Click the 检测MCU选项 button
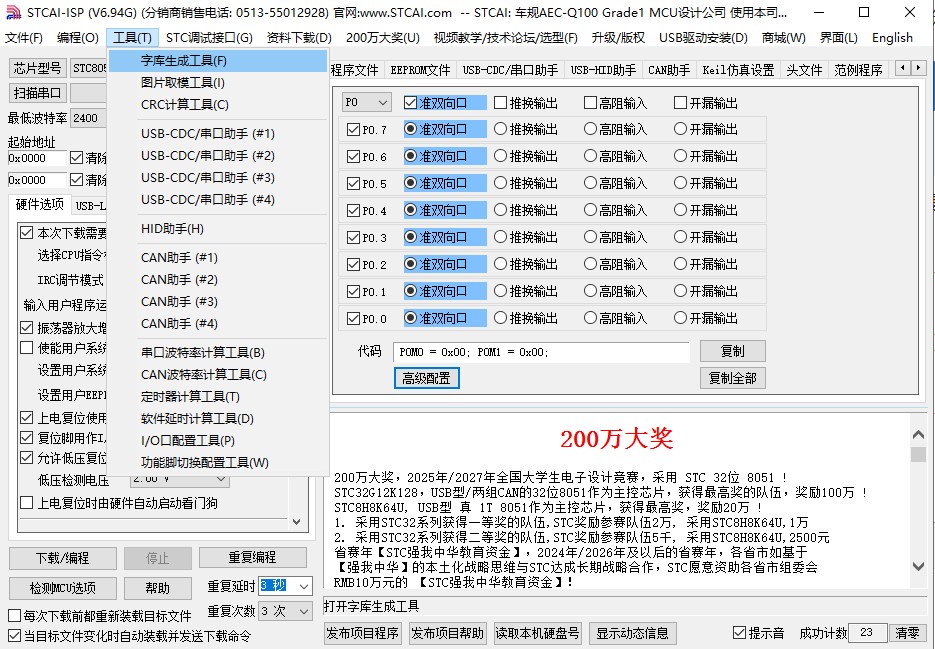Screen dimensions: 935x649 click(x=63, y=588)
